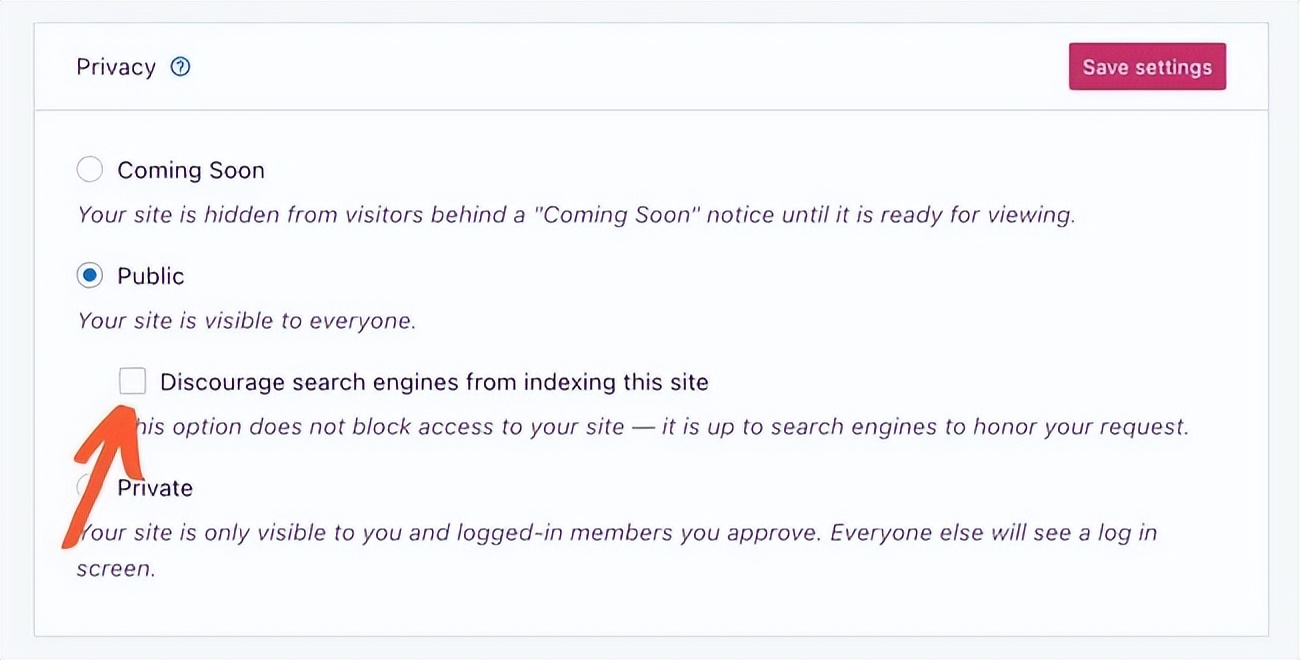Click the Discourage search engines label text
This screenshot has height=660, width=1300.
434,382
